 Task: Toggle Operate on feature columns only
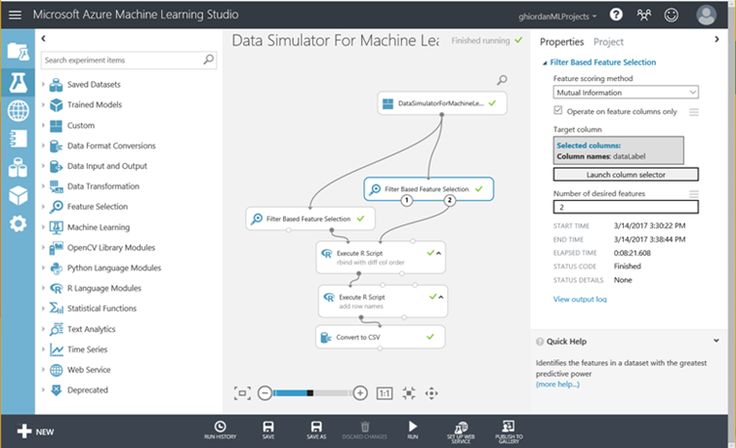click(558, 110)
